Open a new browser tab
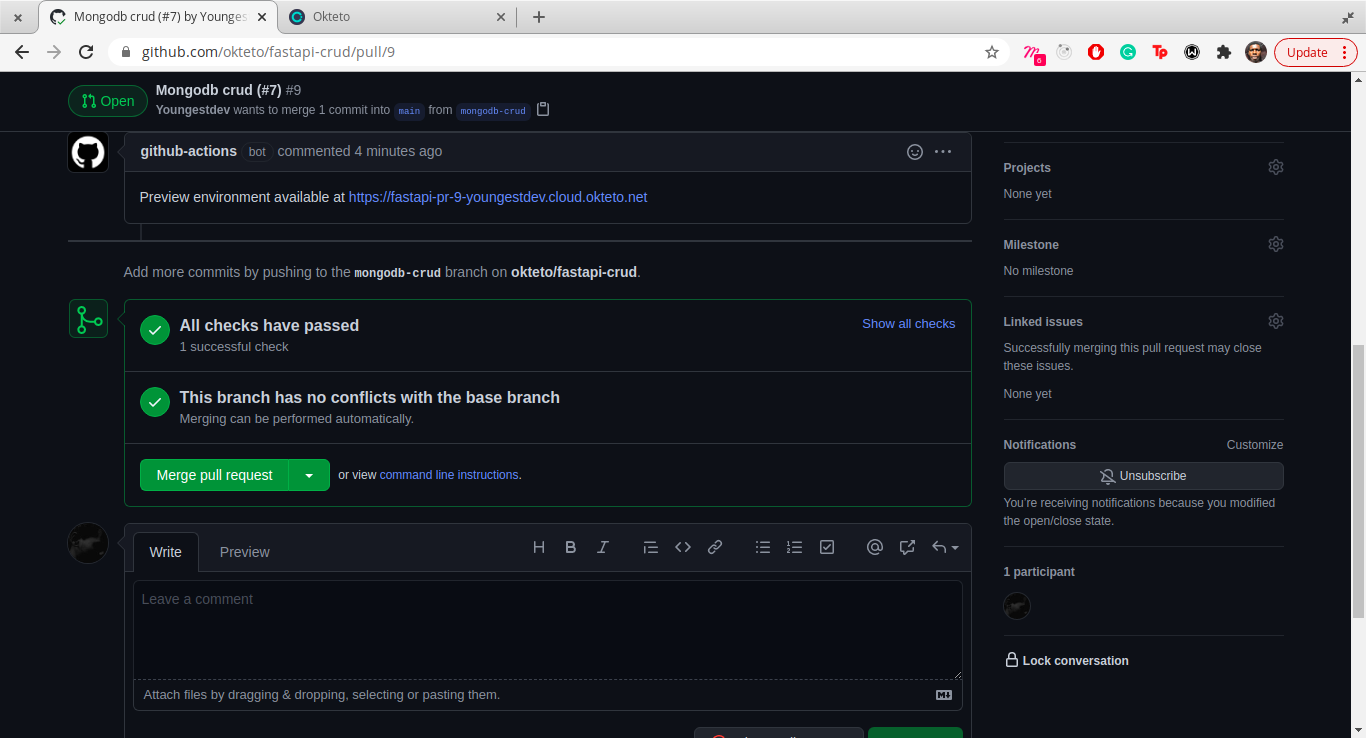This screenshot has width=1366, height=738. (539, 17)
